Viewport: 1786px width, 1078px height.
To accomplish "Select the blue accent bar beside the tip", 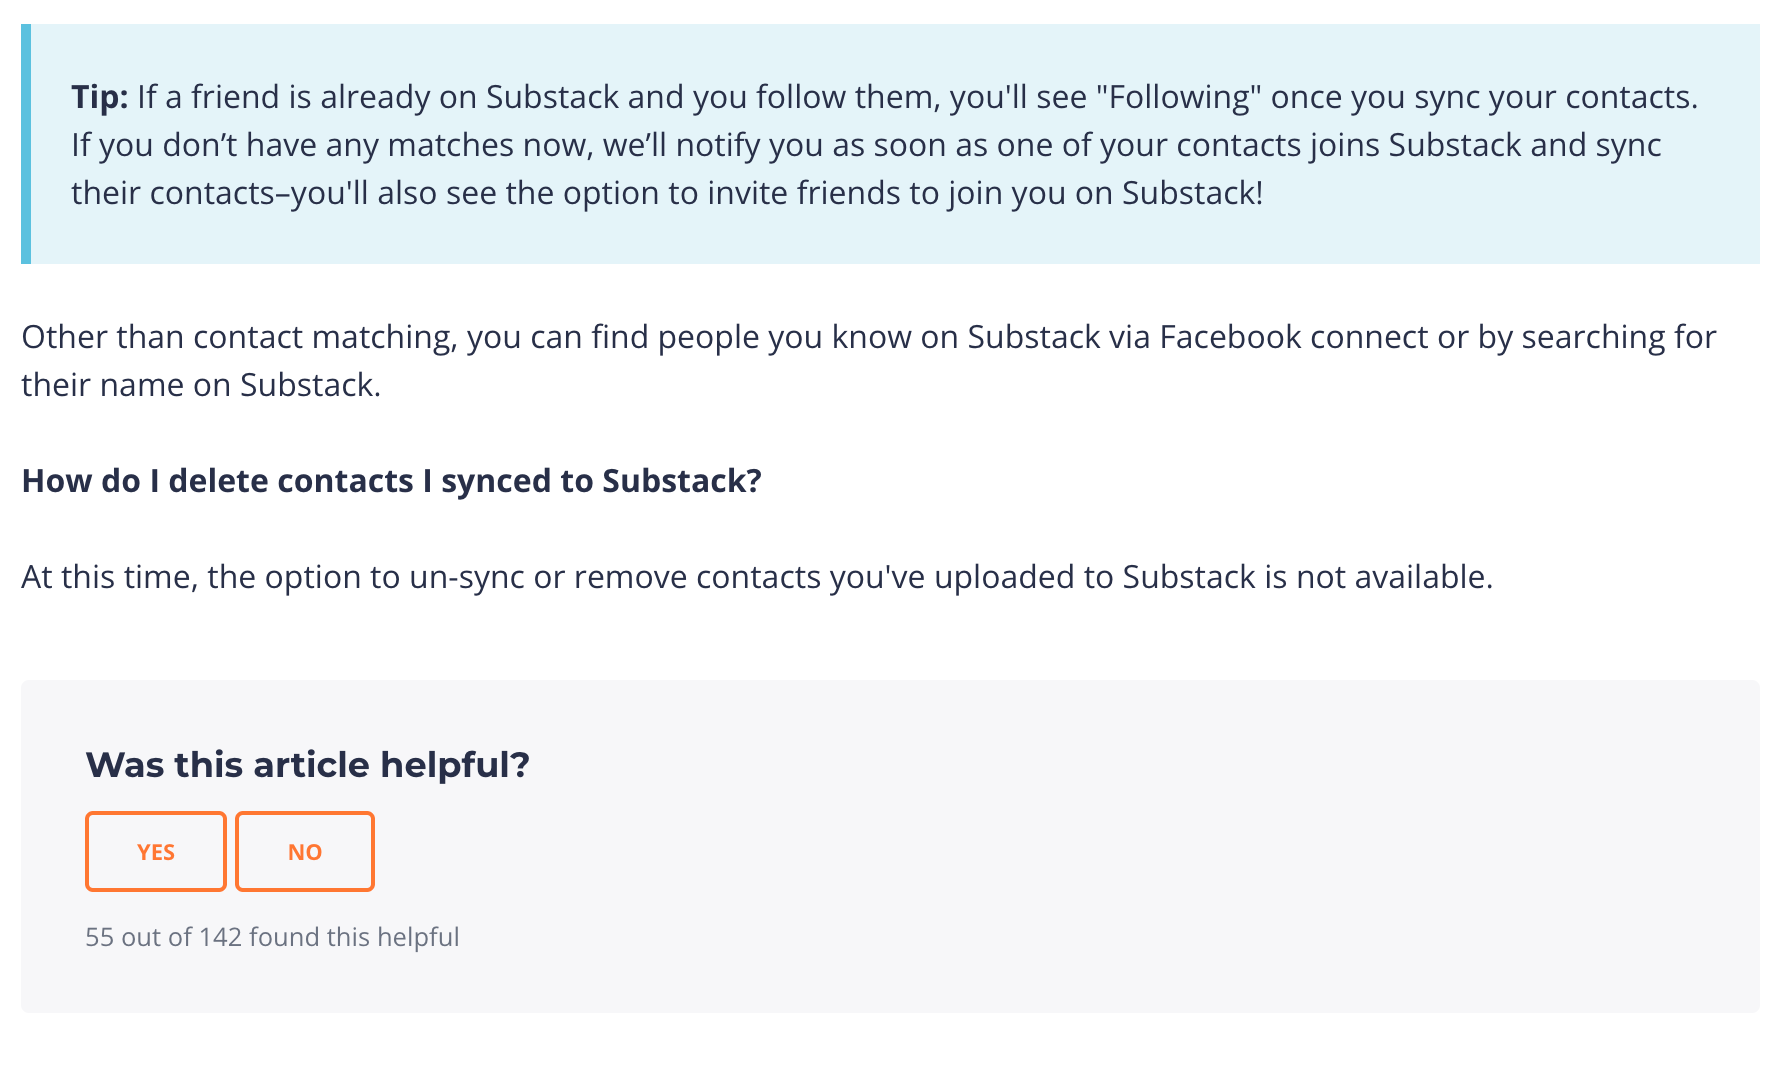I will tap(26, 144).
